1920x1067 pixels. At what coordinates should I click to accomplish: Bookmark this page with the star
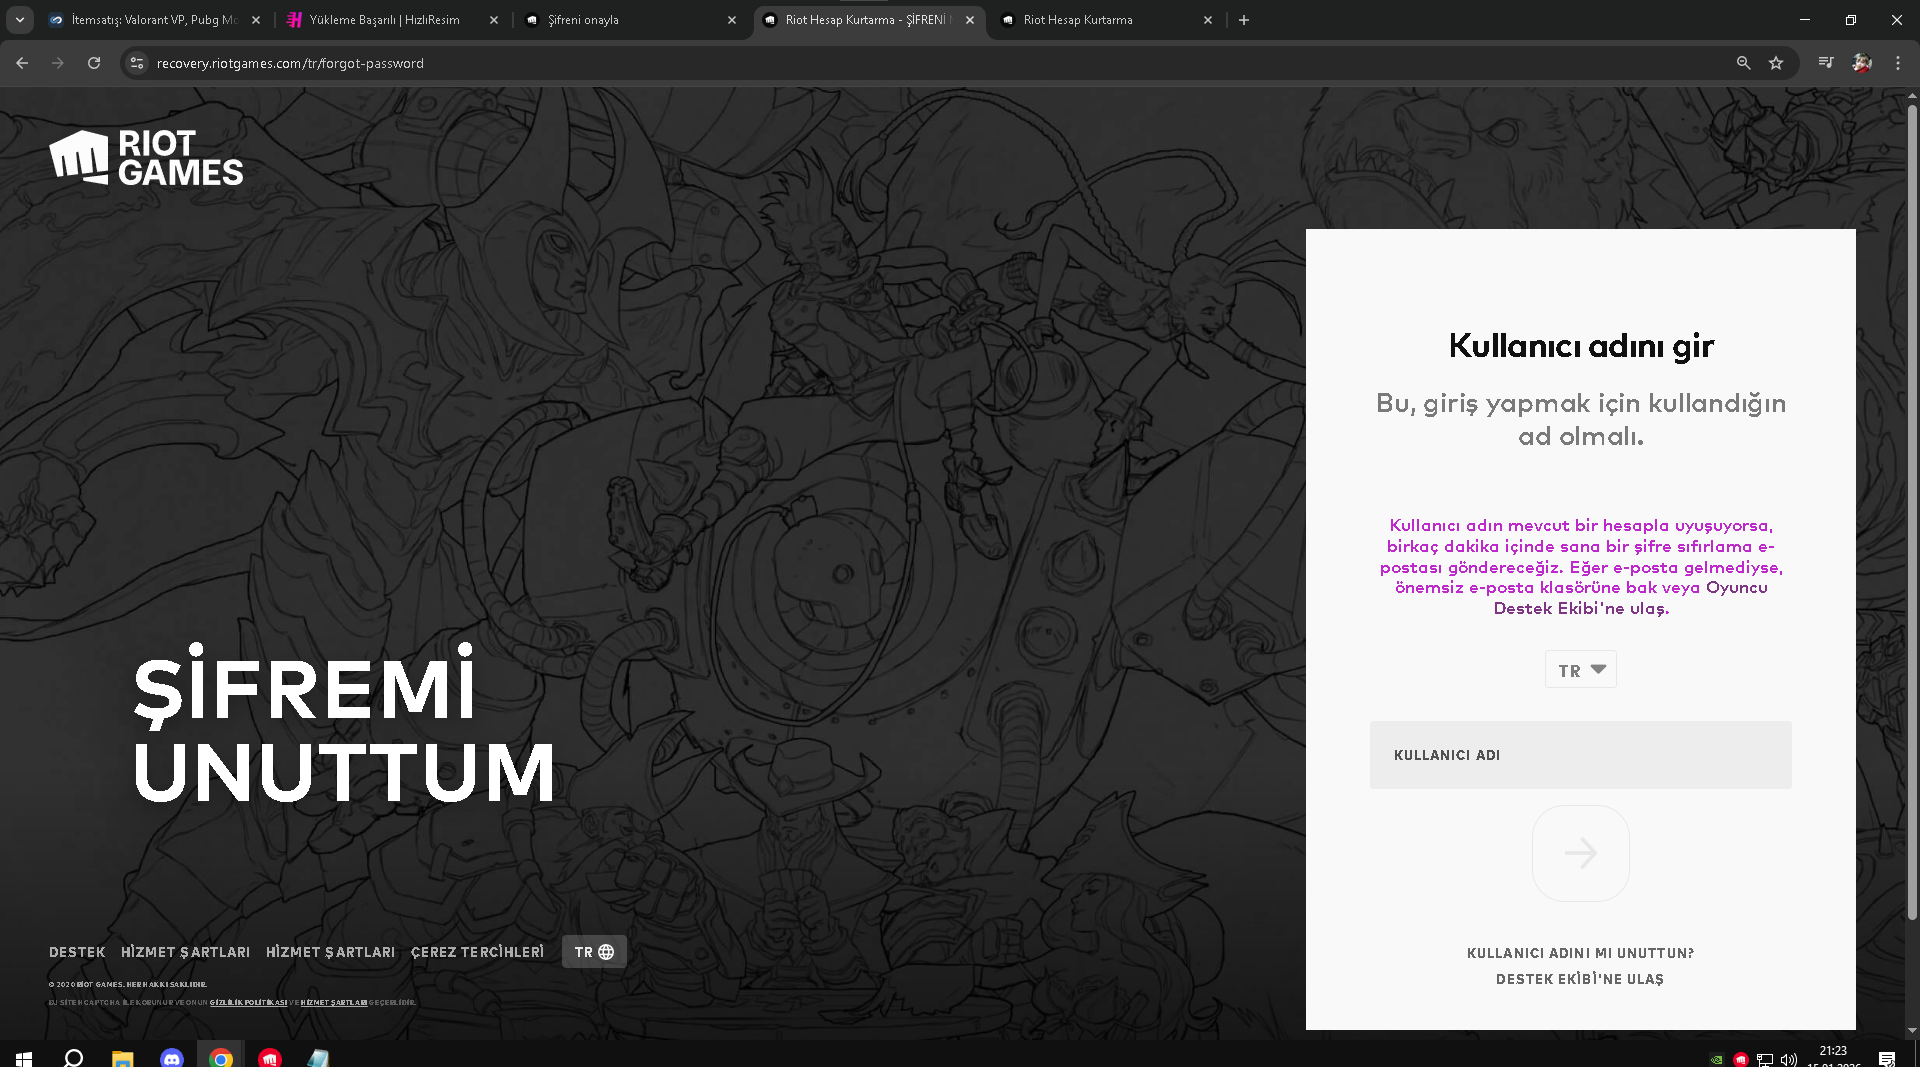click(1776, 63)
